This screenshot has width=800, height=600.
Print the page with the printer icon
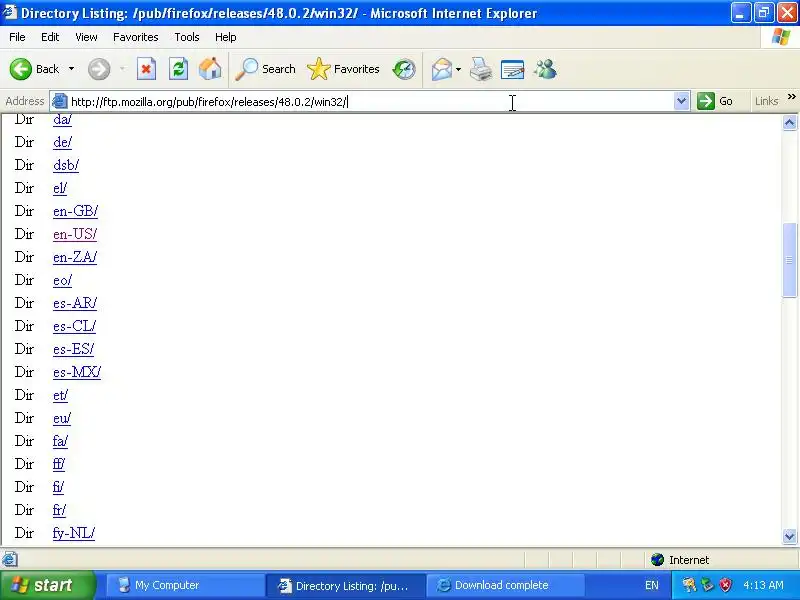pos(481,69)
